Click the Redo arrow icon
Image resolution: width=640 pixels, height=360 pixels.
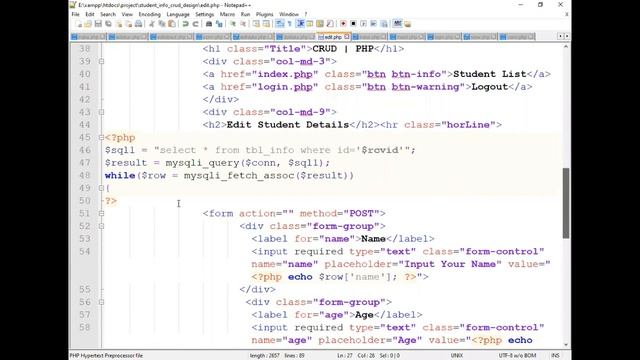pos(196,24)
